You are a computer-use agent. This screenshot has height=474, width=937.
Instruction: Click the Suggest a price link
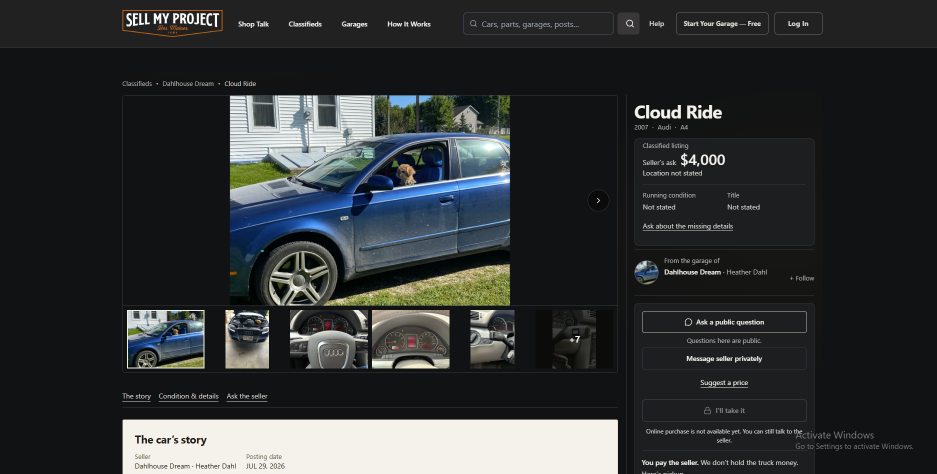point(724,383)
